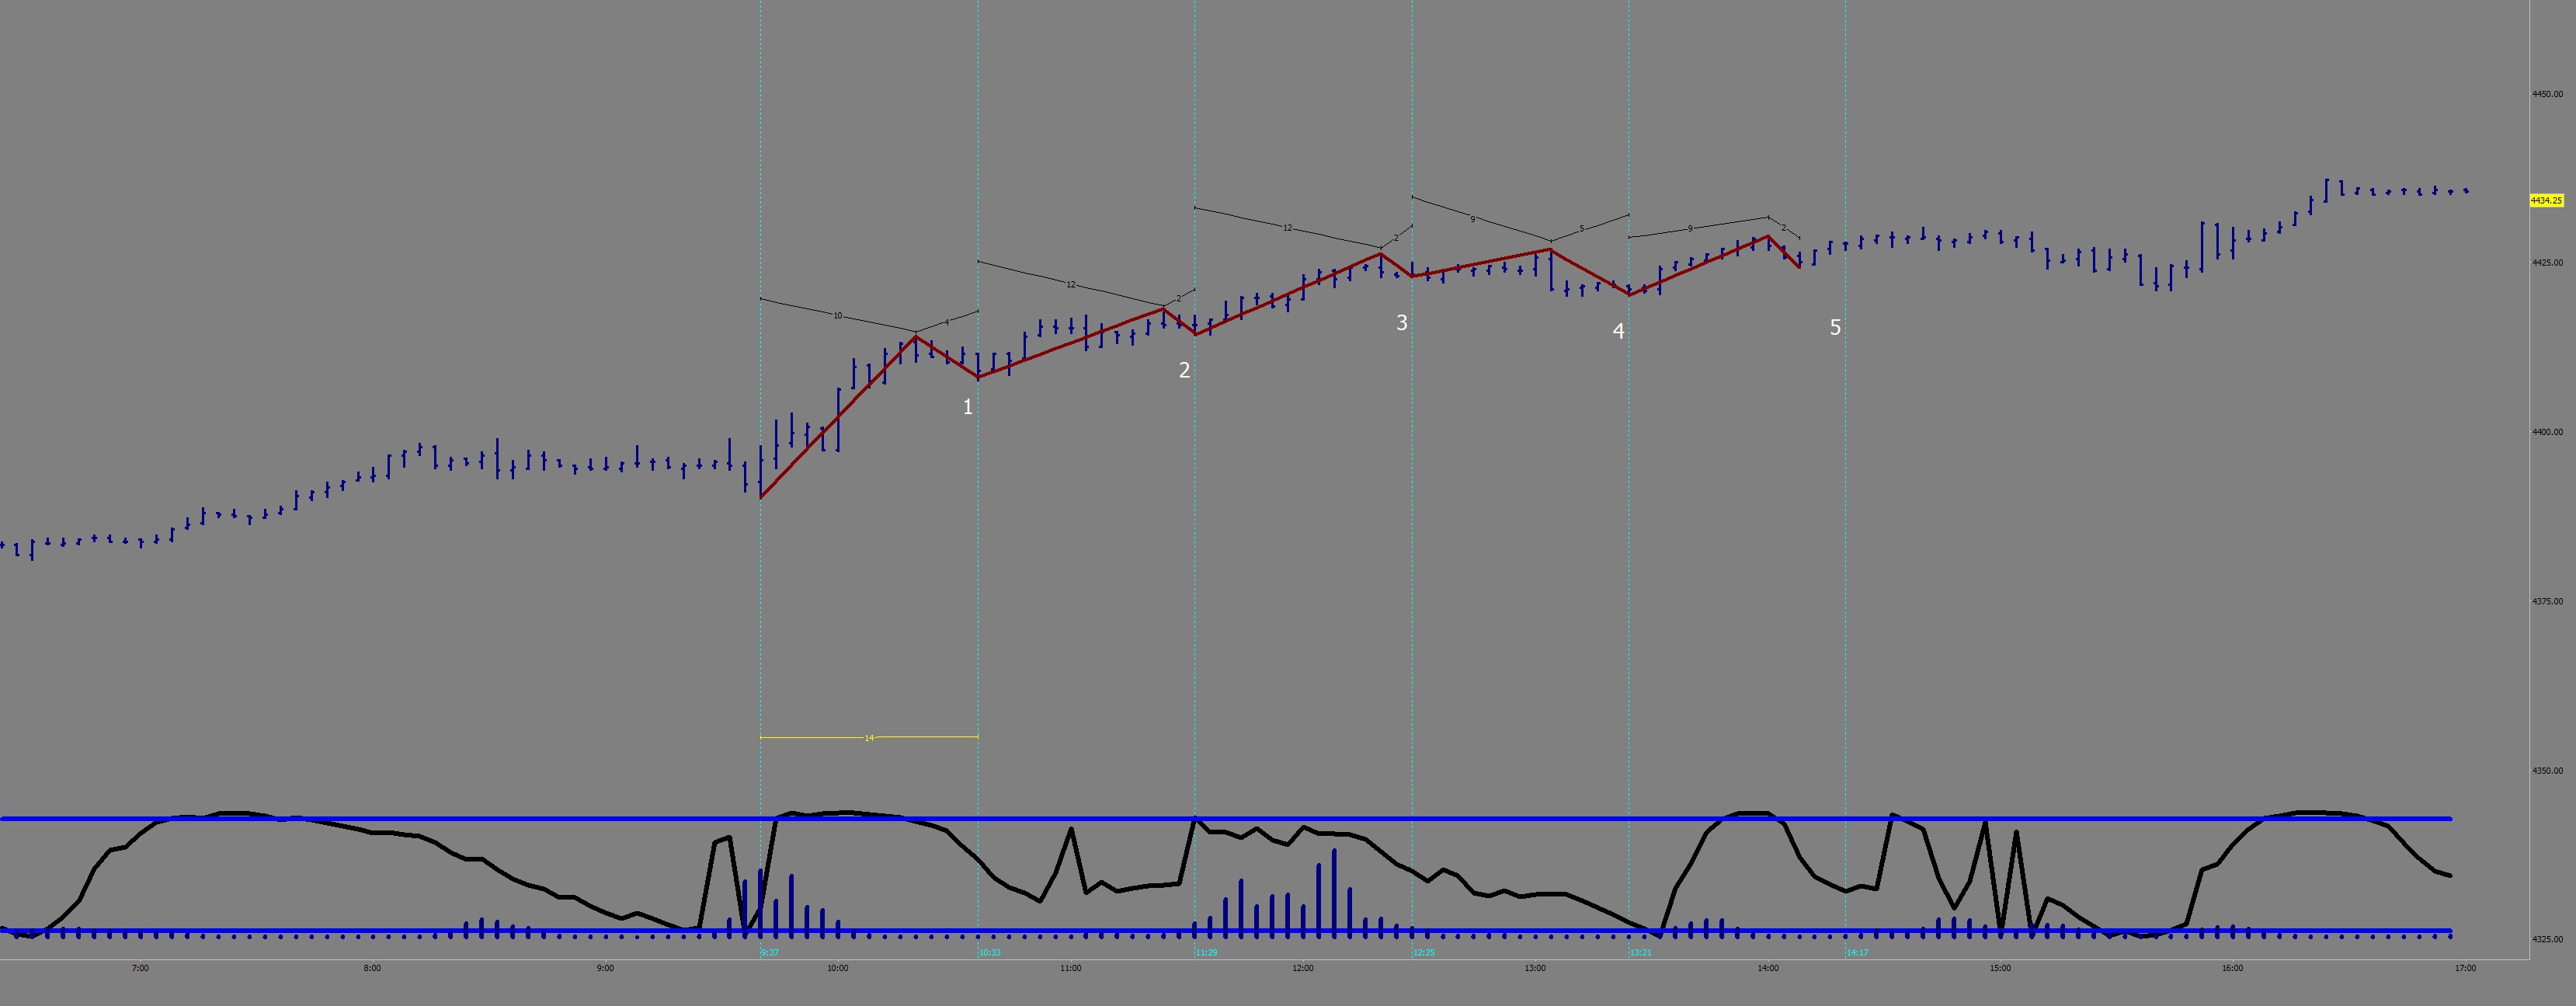Click the 4325.00 price axis label
Screen dimensions: 2576x1006
[x=2547, y=940]
